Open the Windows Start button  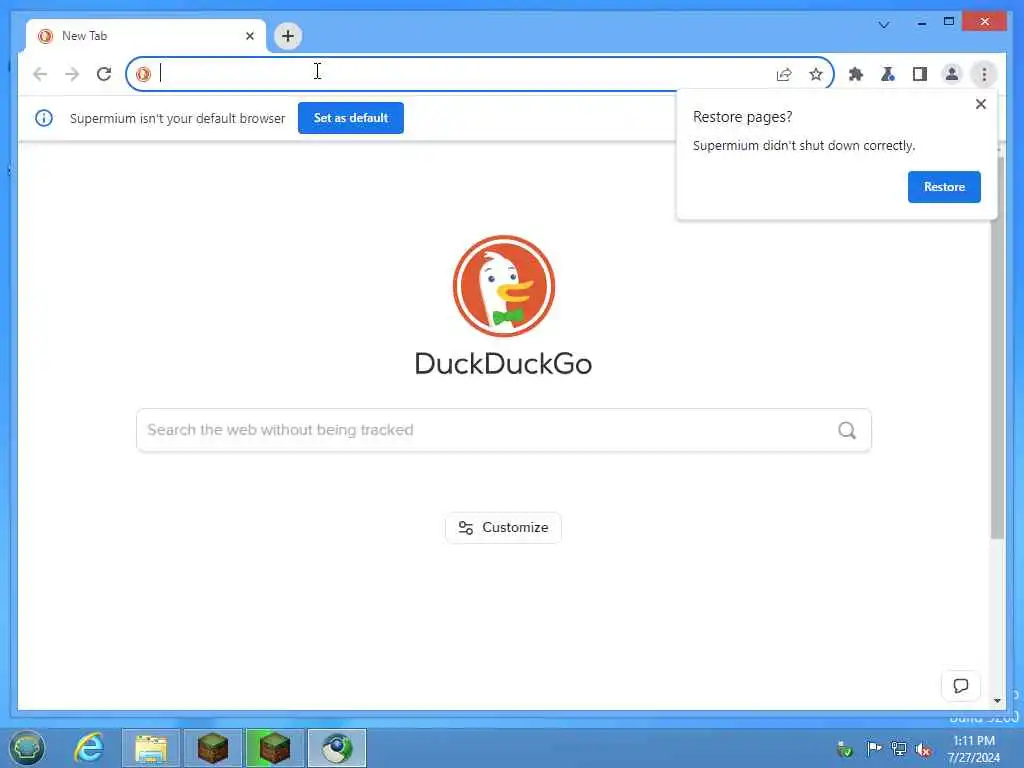pos(27,748)
